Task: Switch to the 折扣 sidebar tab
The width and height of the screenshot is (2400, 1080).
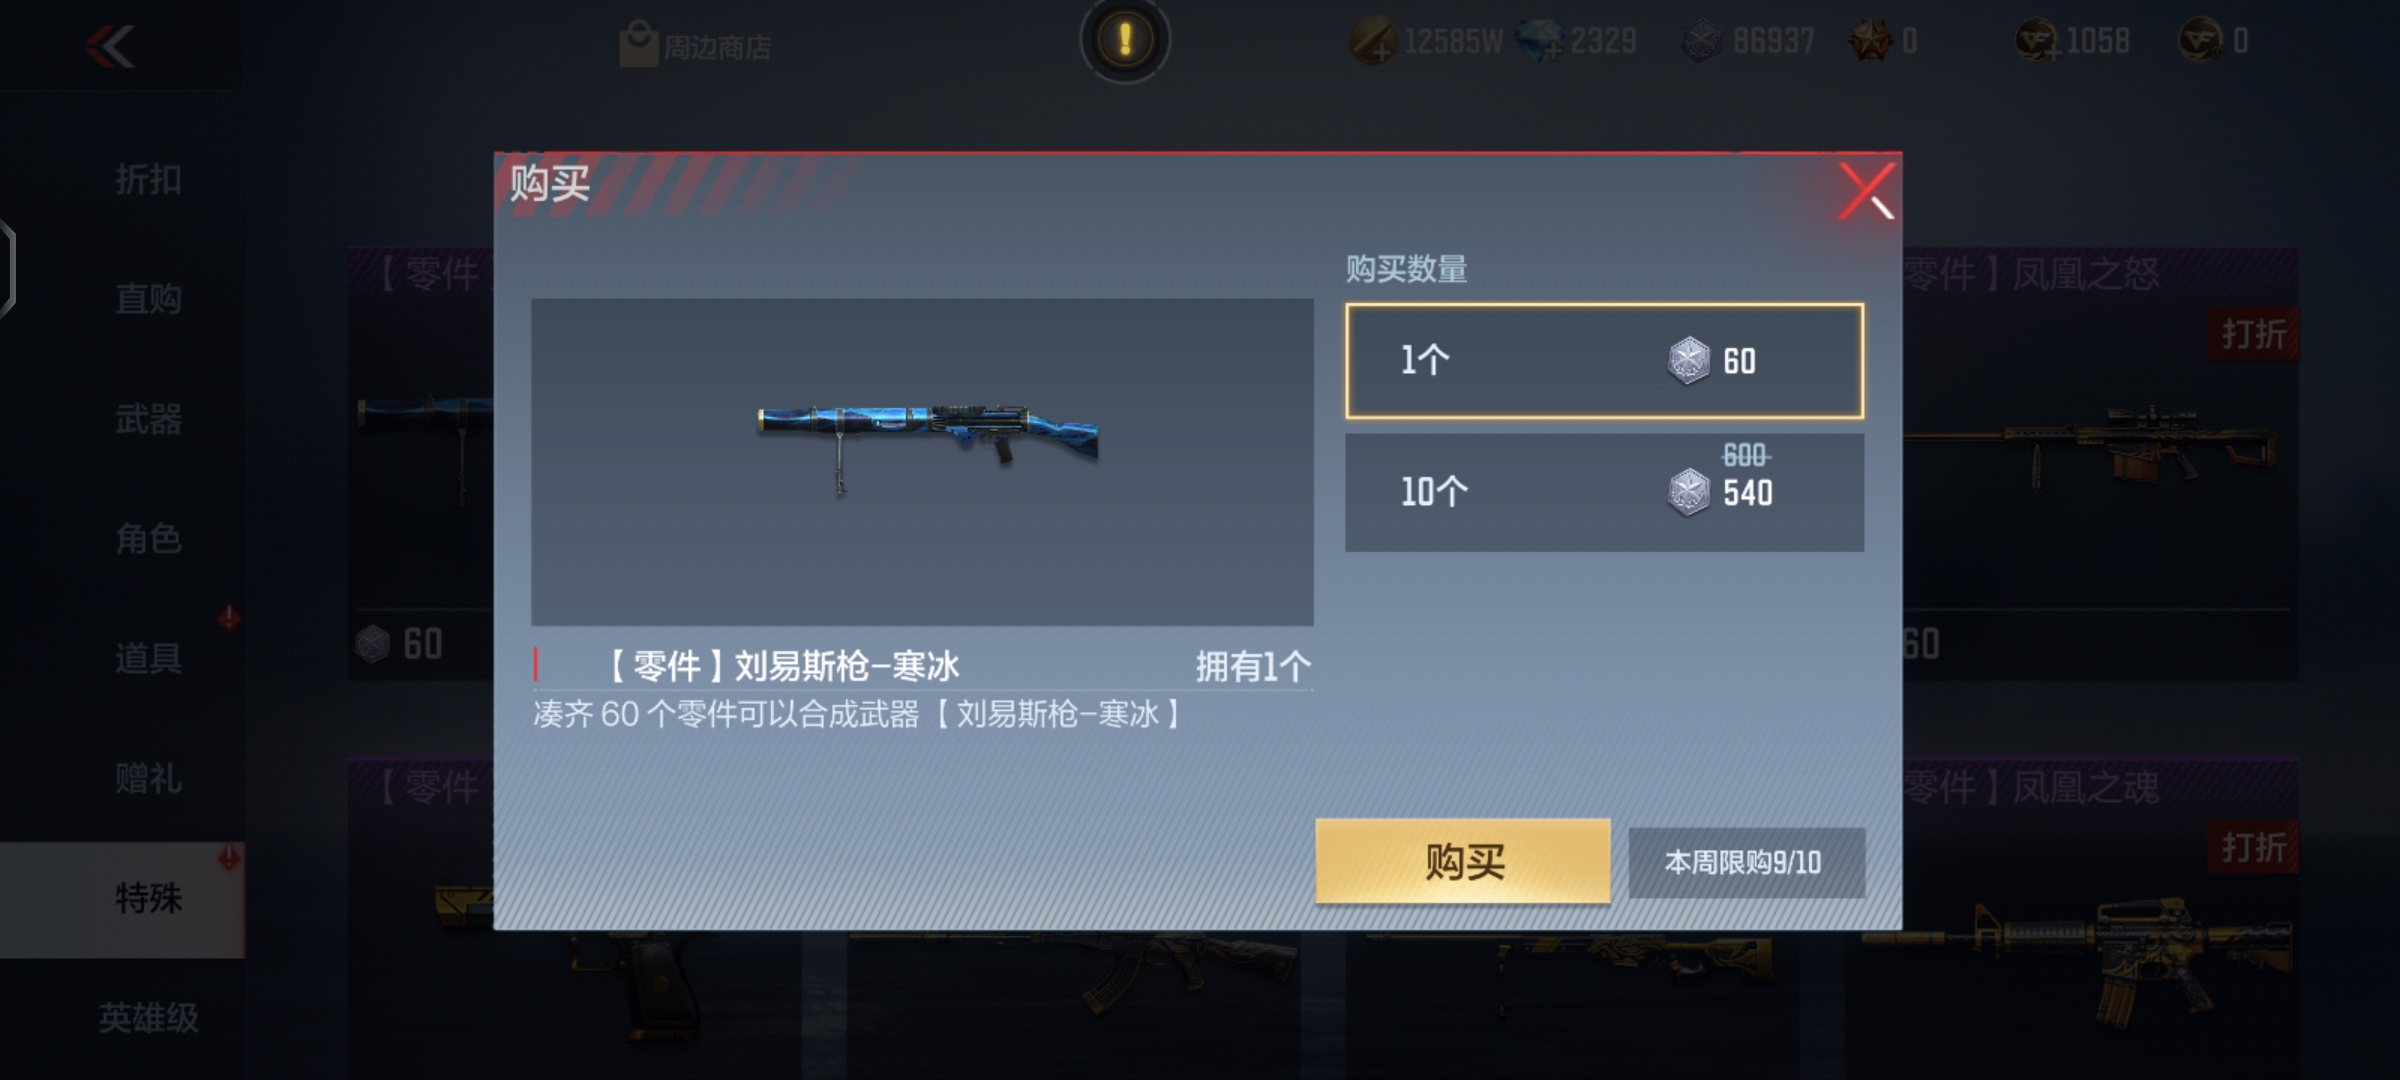Action: tap(148, 179)
